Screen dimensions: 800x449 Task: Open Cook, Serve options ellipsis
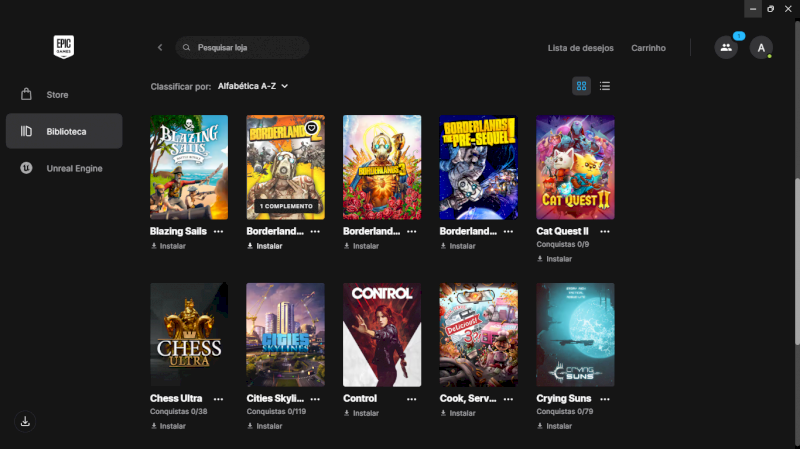[508, 399]
